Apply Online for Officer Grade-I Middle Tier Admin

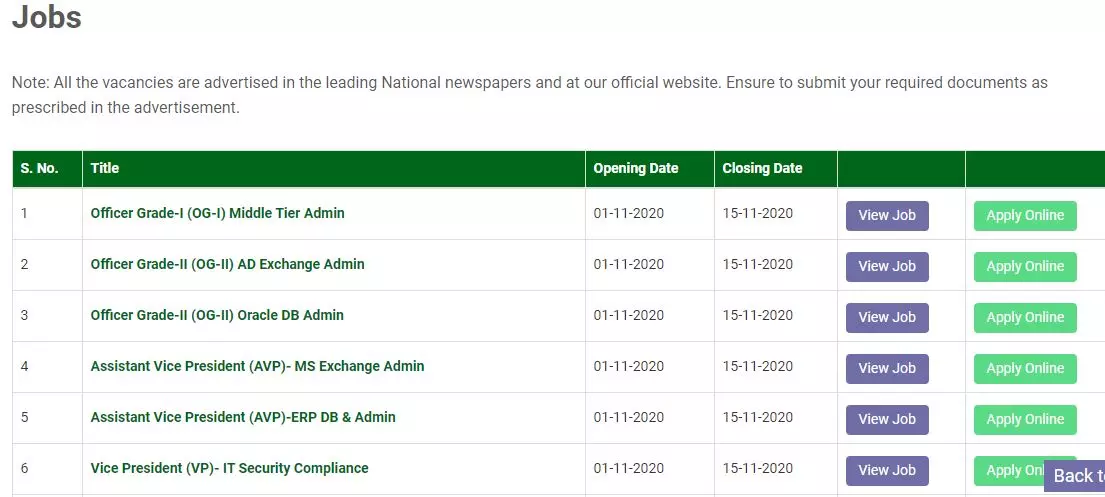[x=1025, y=216]
